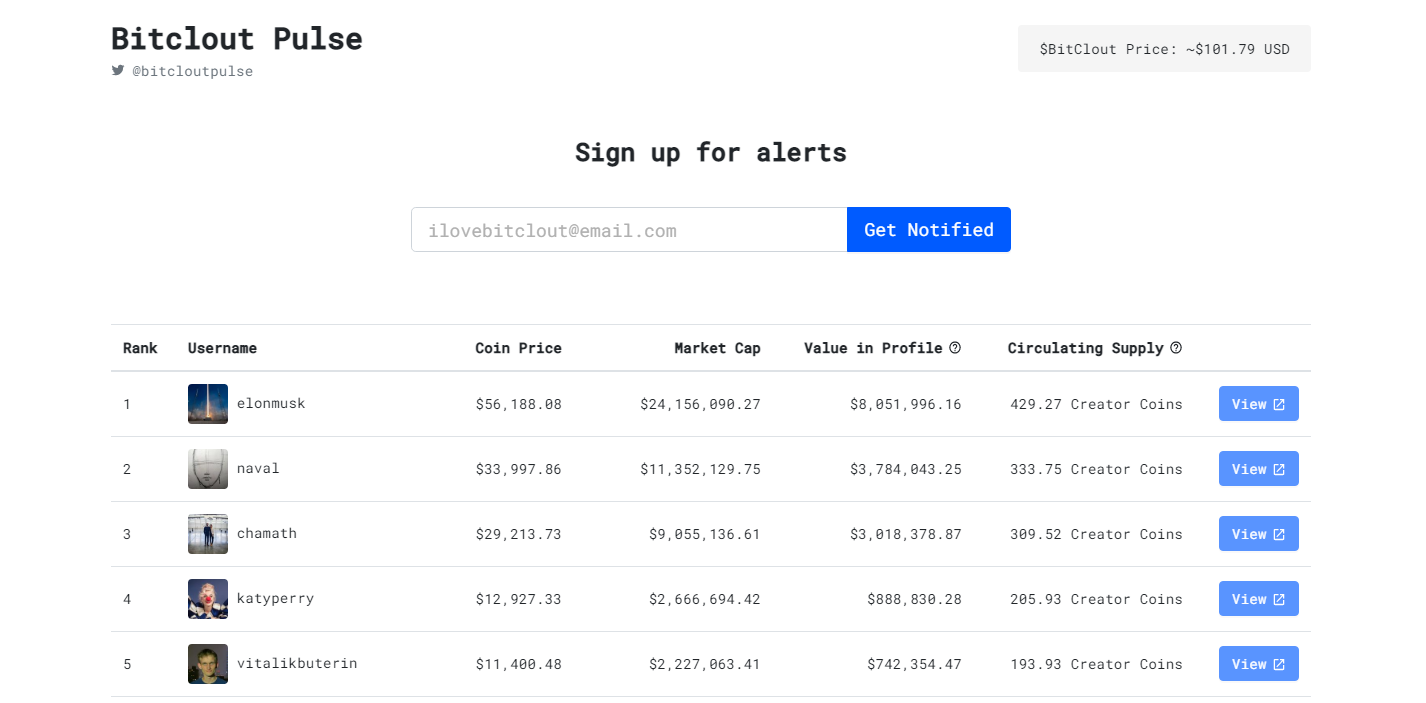This screenshot has width=1426, height=703.
Task: Click the $BitClout Price badge
Action: (1164, 49)
